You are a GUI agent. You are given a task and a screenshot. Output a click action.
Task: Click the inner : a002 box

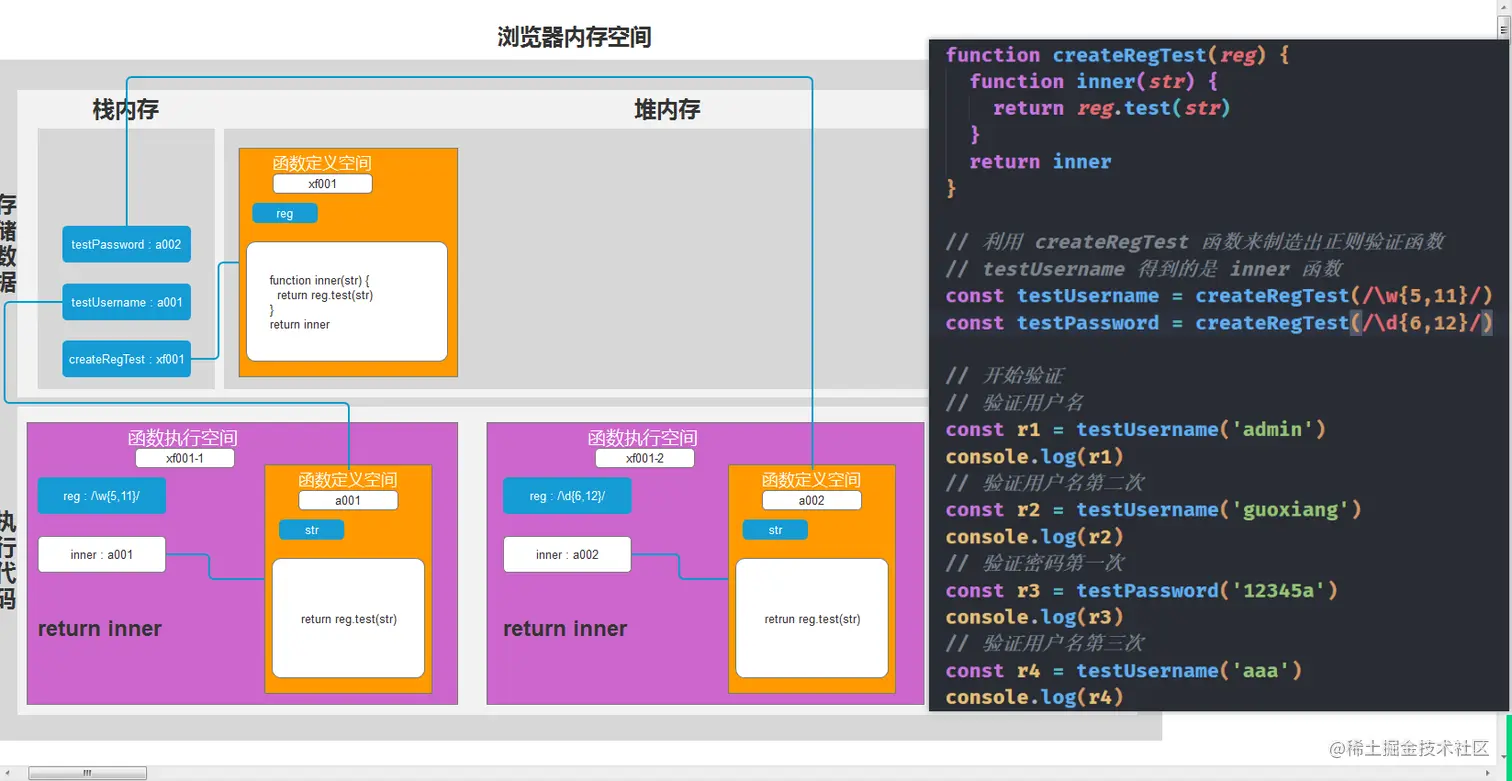tap(567, 554)
